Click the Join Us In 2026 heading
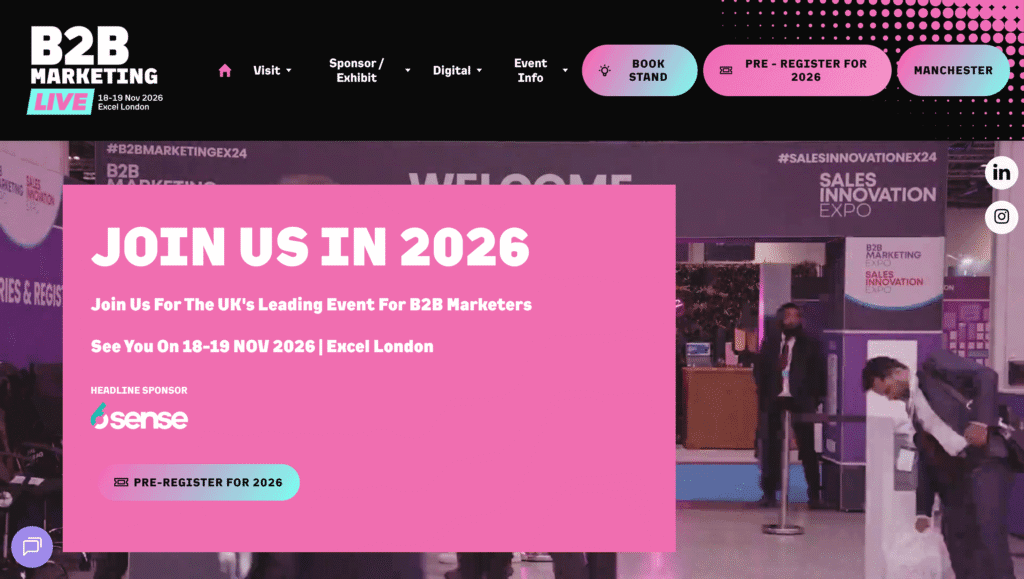Image resolution: width=1024 pixels, height=579 pixels. click(310, 247)
